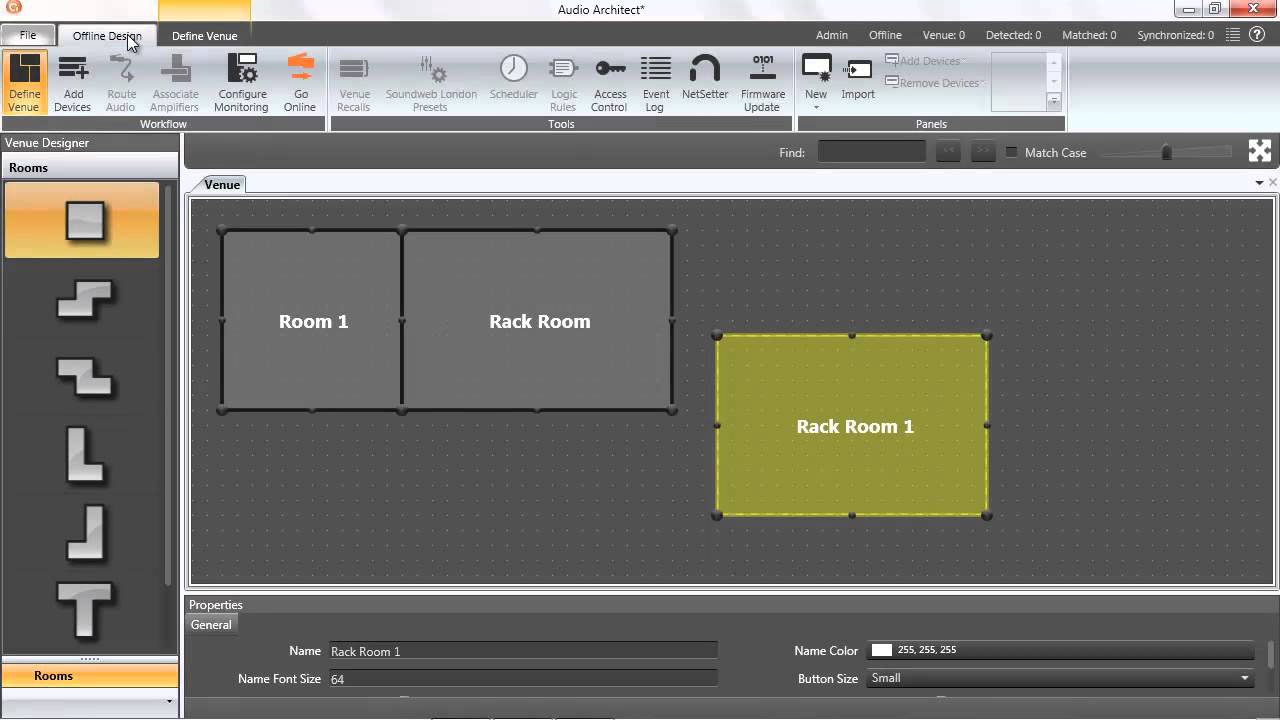
Task: Open the Venue tab list dropdown arrow
Action: tap(1260, 183)
